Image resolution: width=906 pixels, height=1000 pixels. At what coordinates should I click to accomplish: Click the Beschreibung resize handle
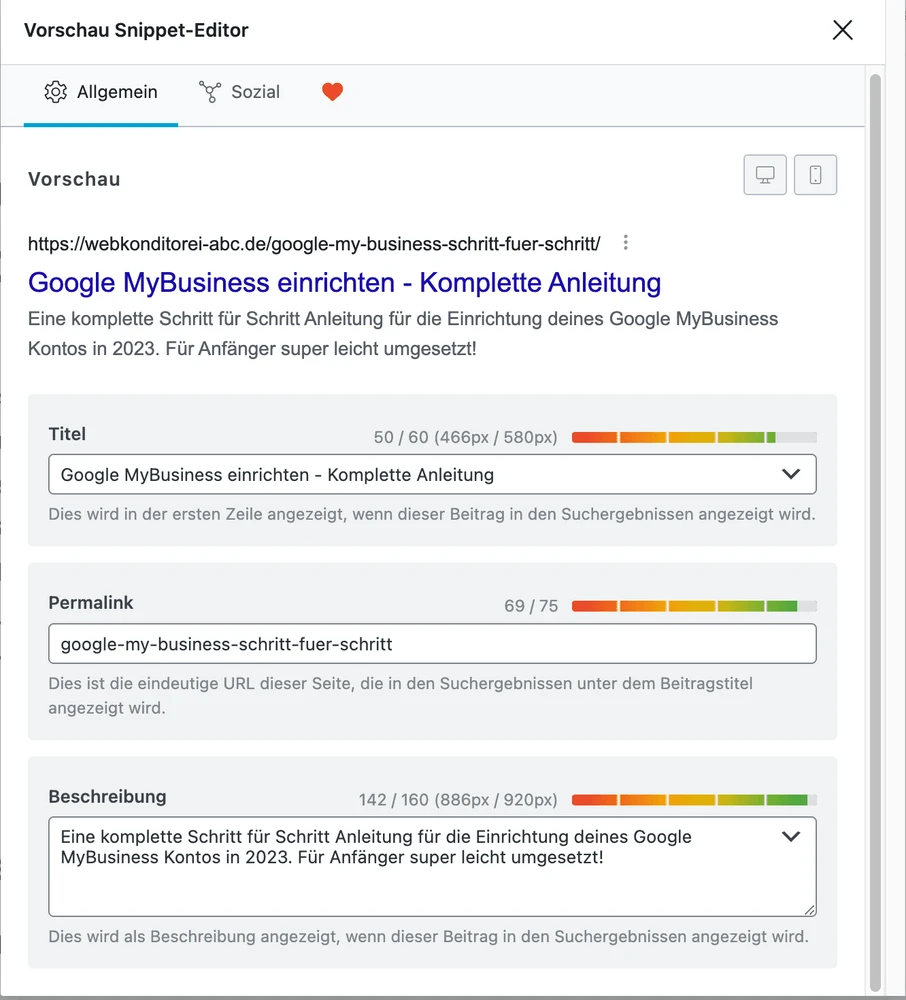(809, 910)
